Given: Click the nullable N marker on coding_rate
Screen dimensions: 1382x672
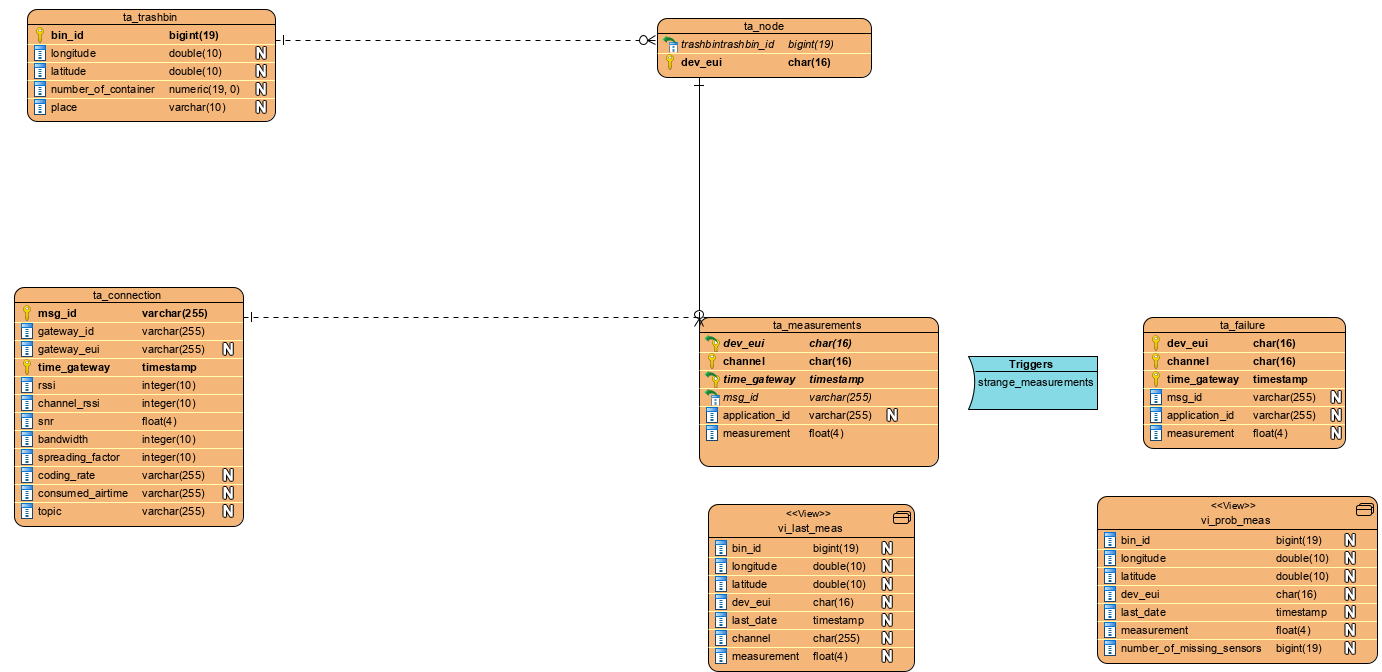Looking at the screenshot, I should 228,475.
